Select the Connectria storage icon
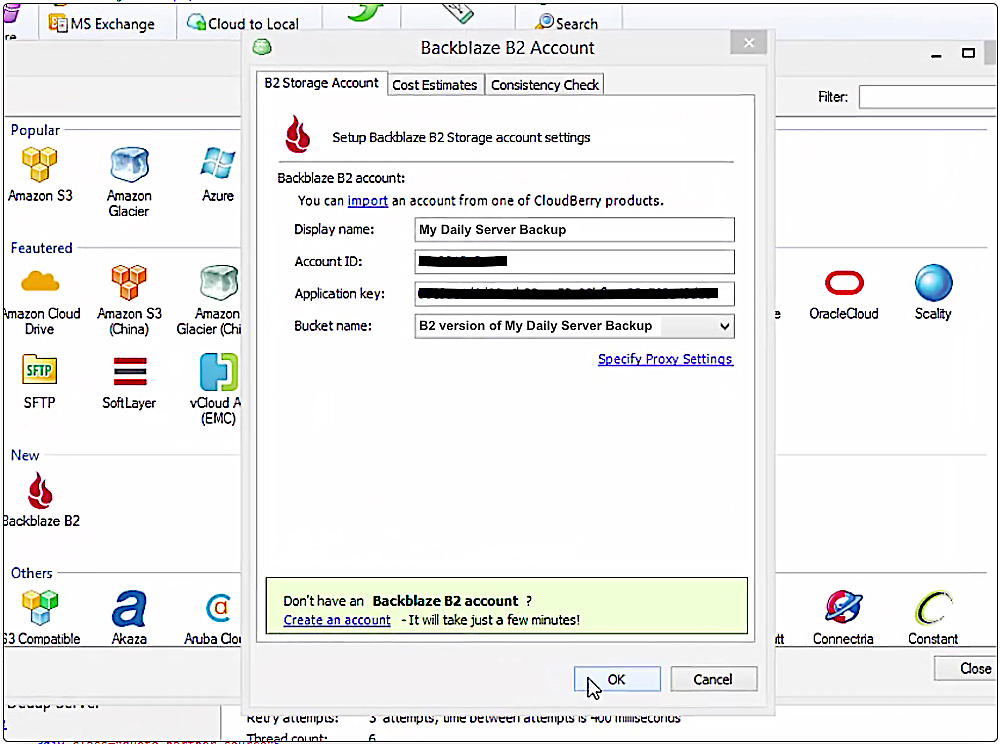This screenshot has height=744, width=1000. [x=843, y=607]
